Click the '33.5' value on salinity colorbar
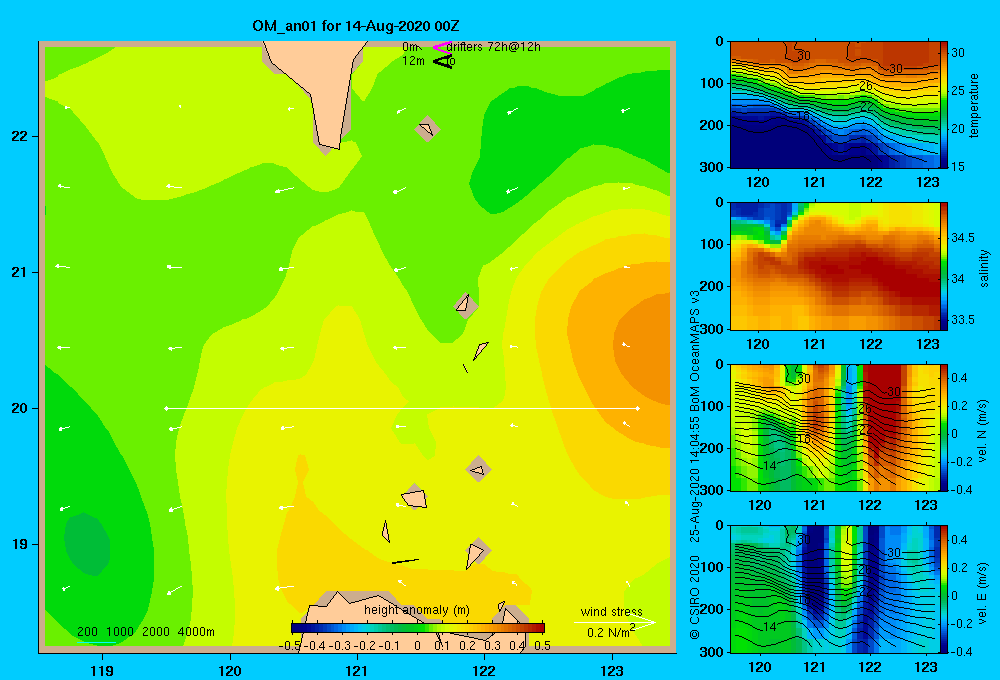This screenshot has width=1000, height=680. click(x=962, y=320)
